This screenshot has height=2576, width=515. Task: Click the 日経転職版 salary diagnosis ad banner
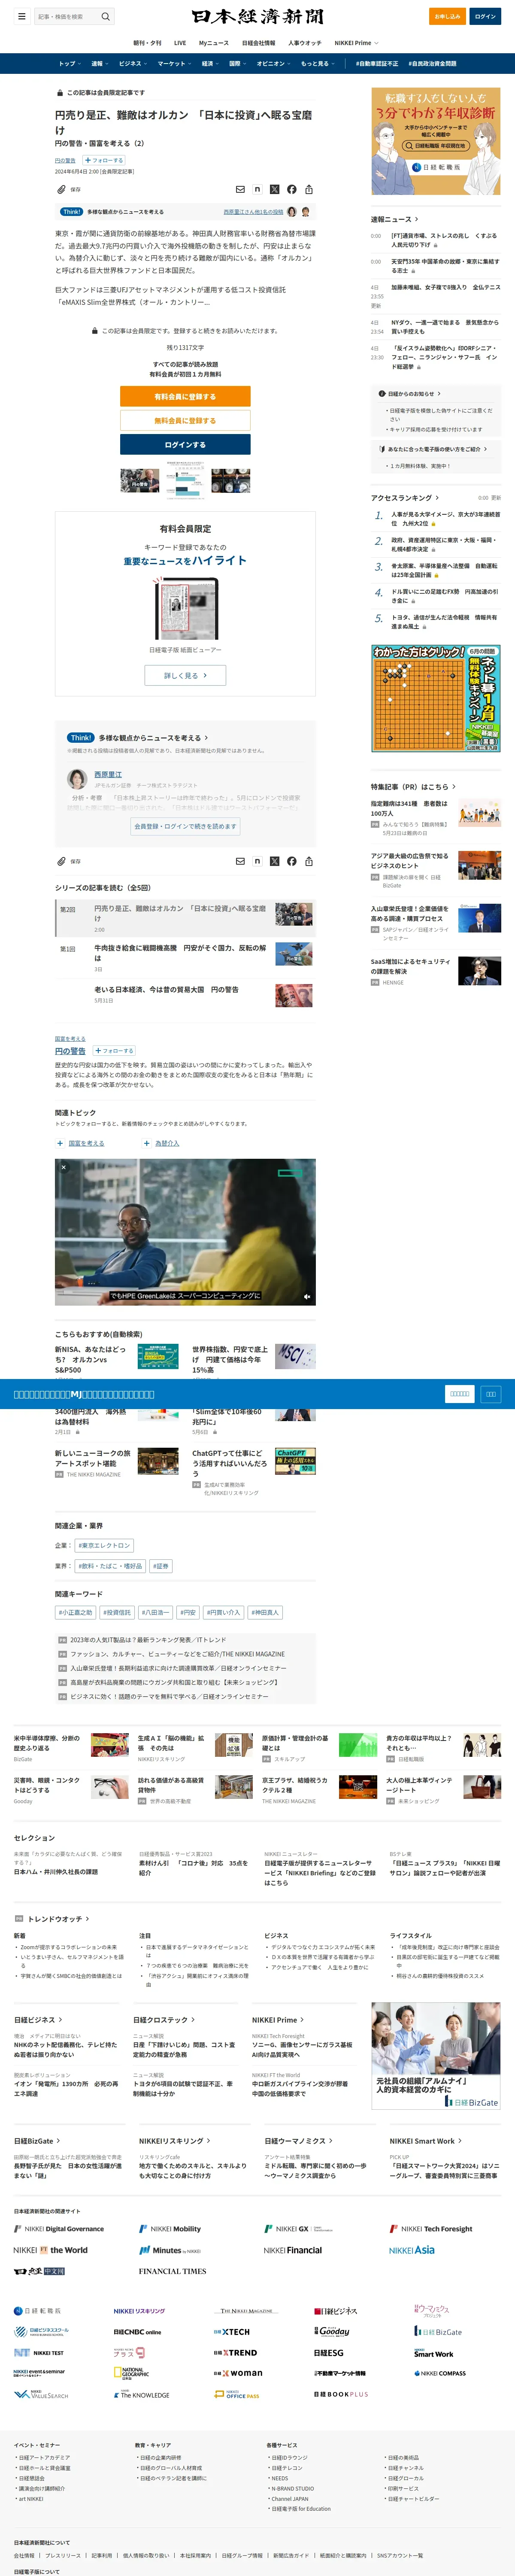(x=436, y=141)
